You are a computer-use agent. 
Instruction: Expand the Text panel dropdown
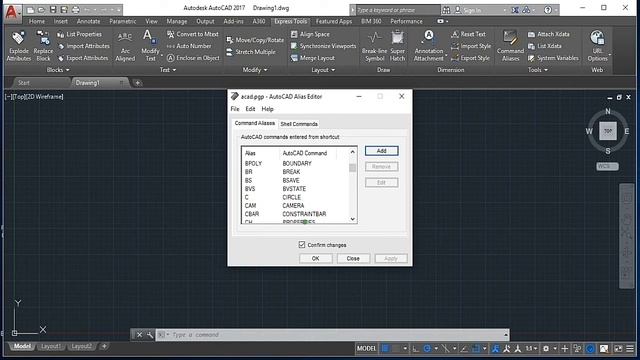[168, 70]
